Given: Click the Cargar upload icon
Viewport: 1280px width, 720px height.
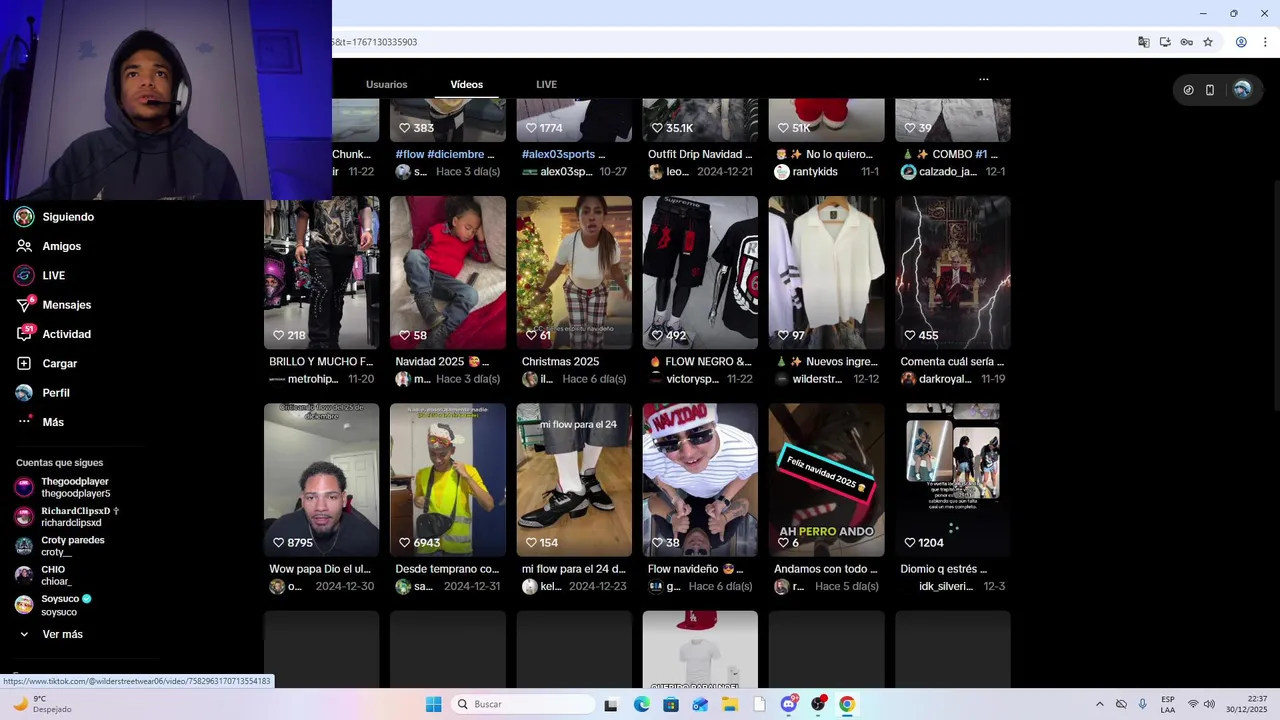Looking at the screenshot, I should tap(24, 363).
